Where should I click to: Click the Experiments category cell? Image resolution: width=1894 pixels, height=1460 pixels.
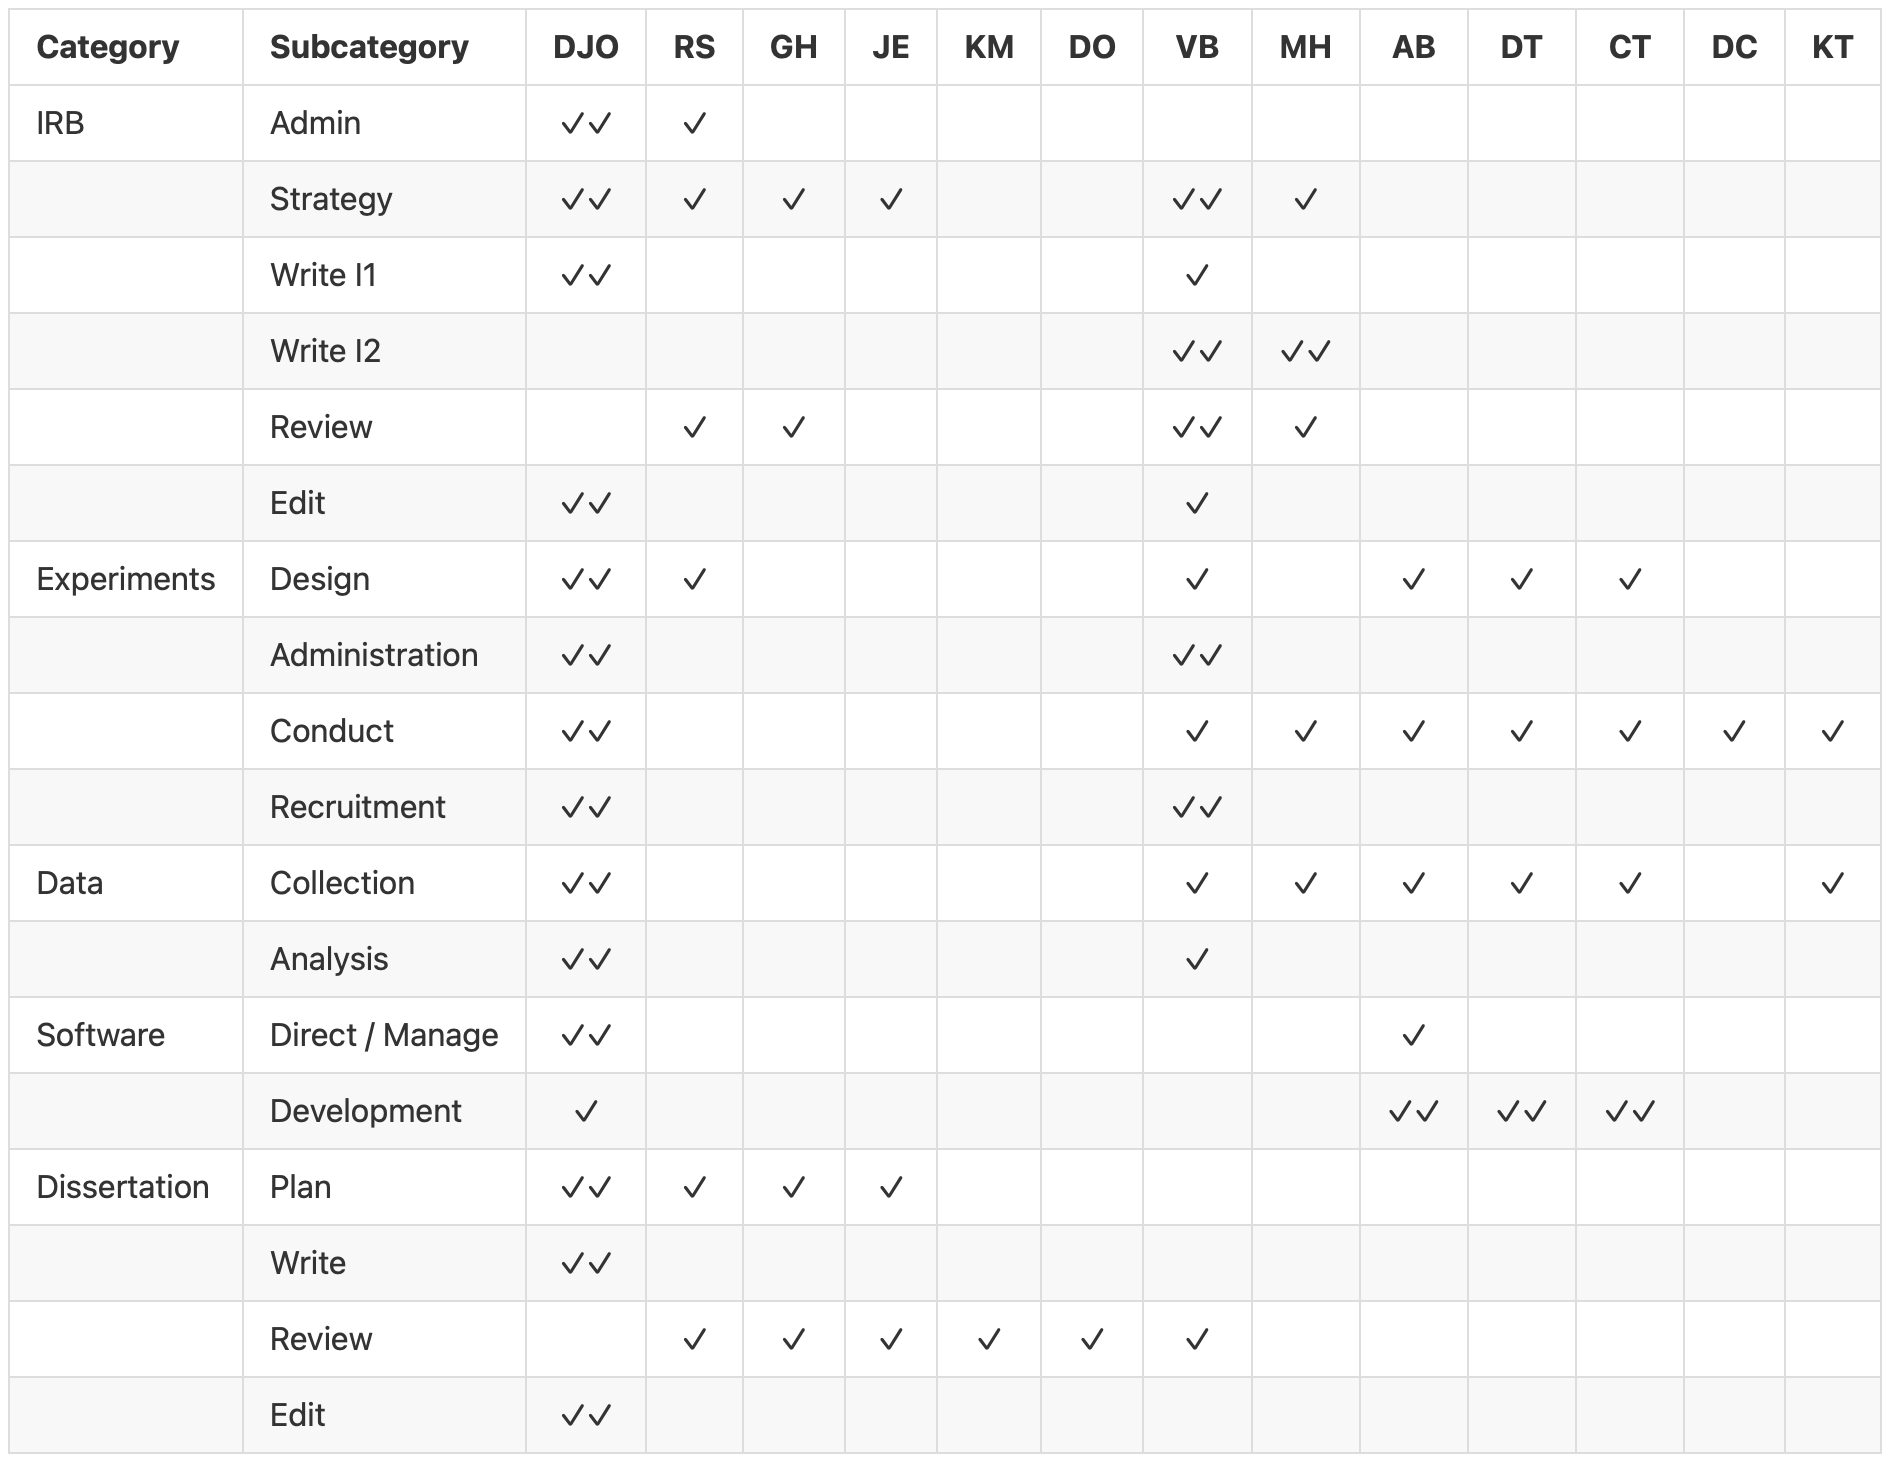[126, 579]
